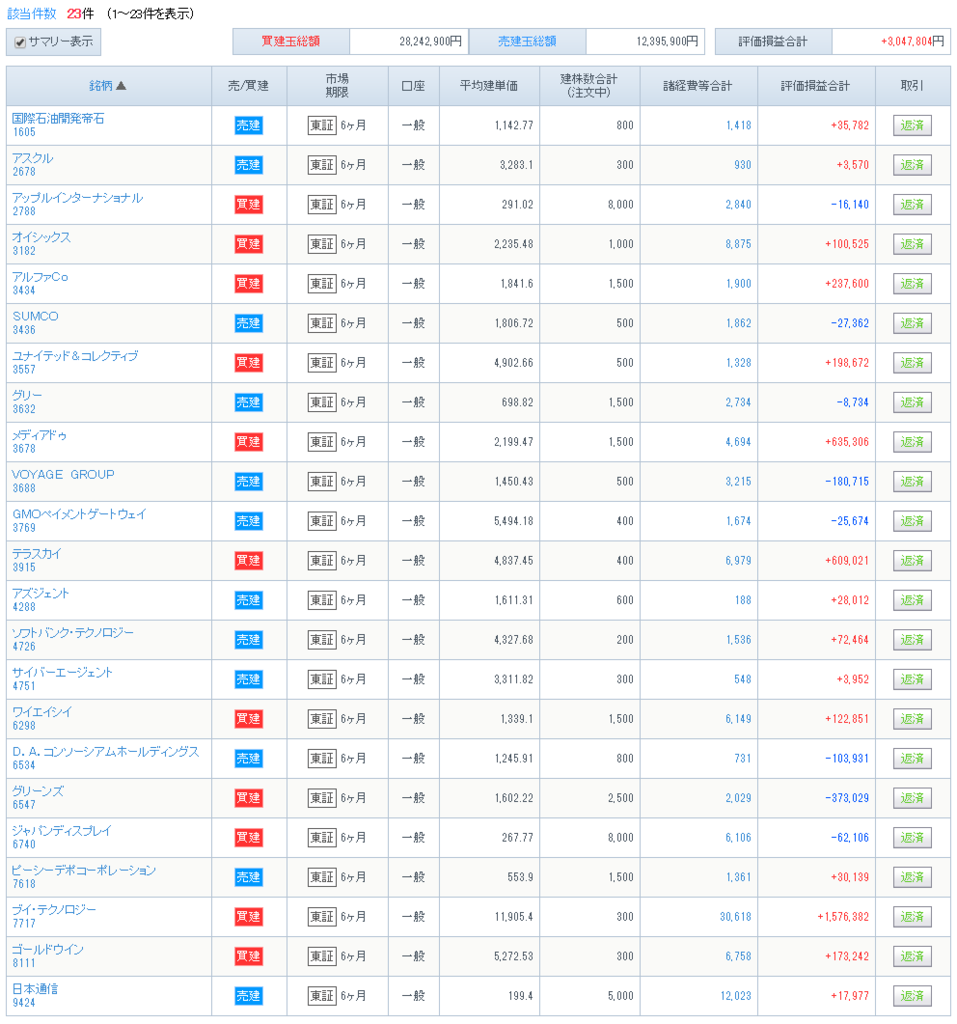Select total 評価損益合計 +3,047,804円
Viewport: 957px width, 1024px height.
pyautogui.click(x=912, y=41)
